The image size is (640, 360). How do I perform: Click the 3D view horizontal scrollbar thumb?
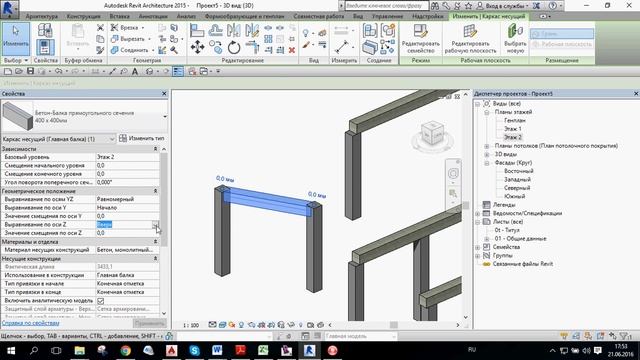[x=393, y=325]
